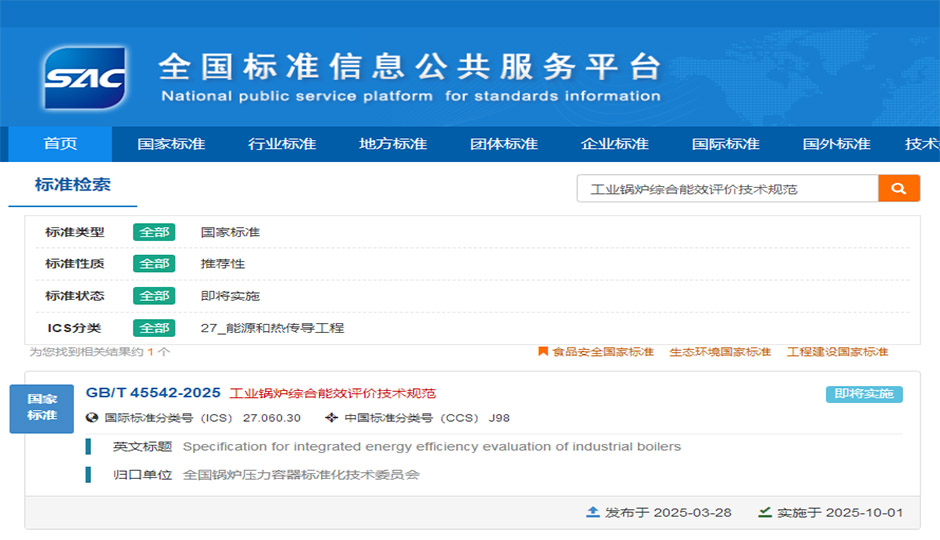This screenshot has width=940, height=540.
Task: Choose 27_能源和热传导工程 ICS category
Action: point(272,328)
